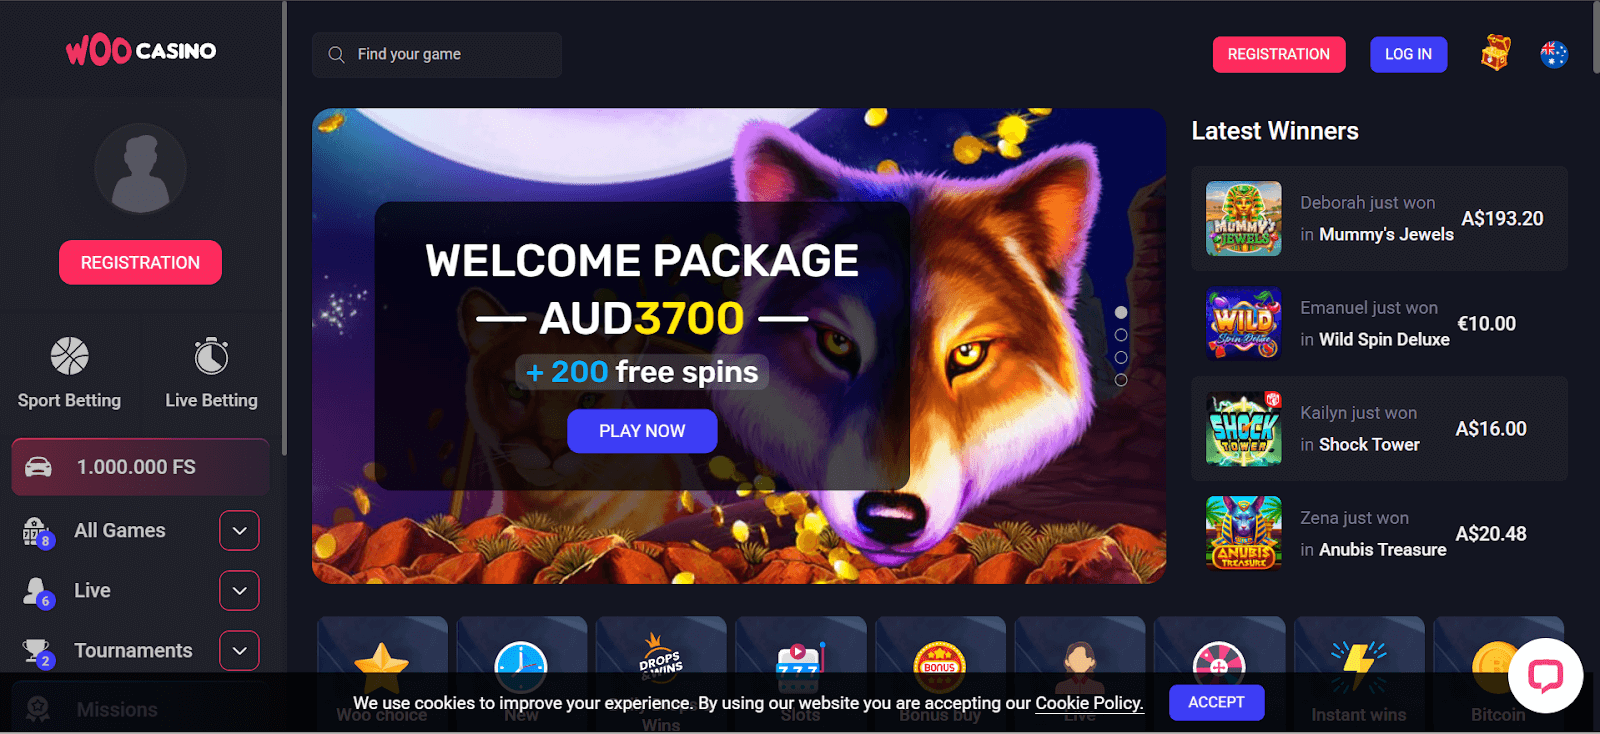Open Sport Betting basketball icon
Screen dimensions: 1600x734
[x=70, y=356]
